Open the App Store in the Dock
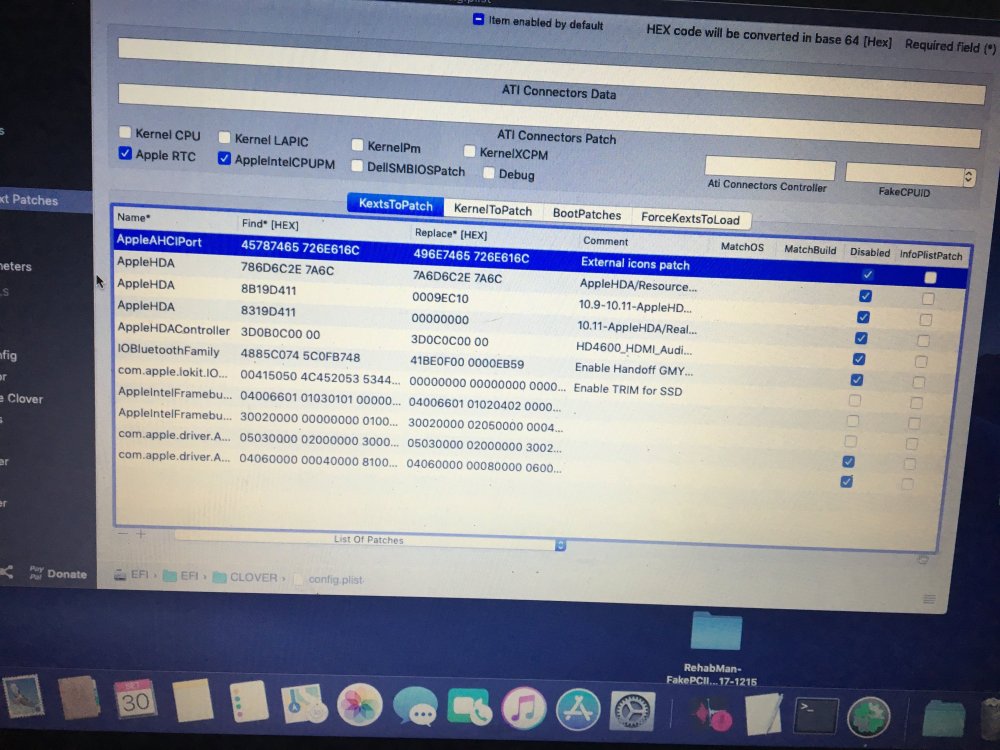Screen dimensions: 1000x750 [x=578, y=710]
